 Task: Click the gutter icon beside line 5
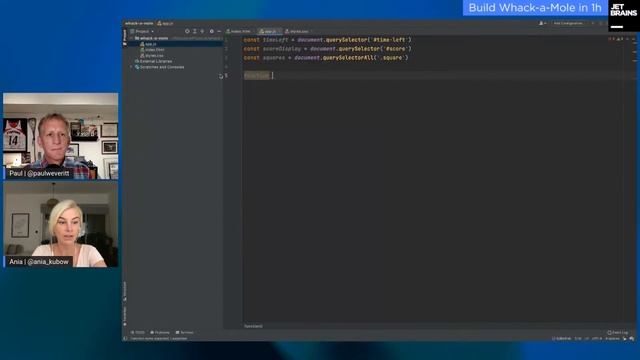(x=221, y=76)
